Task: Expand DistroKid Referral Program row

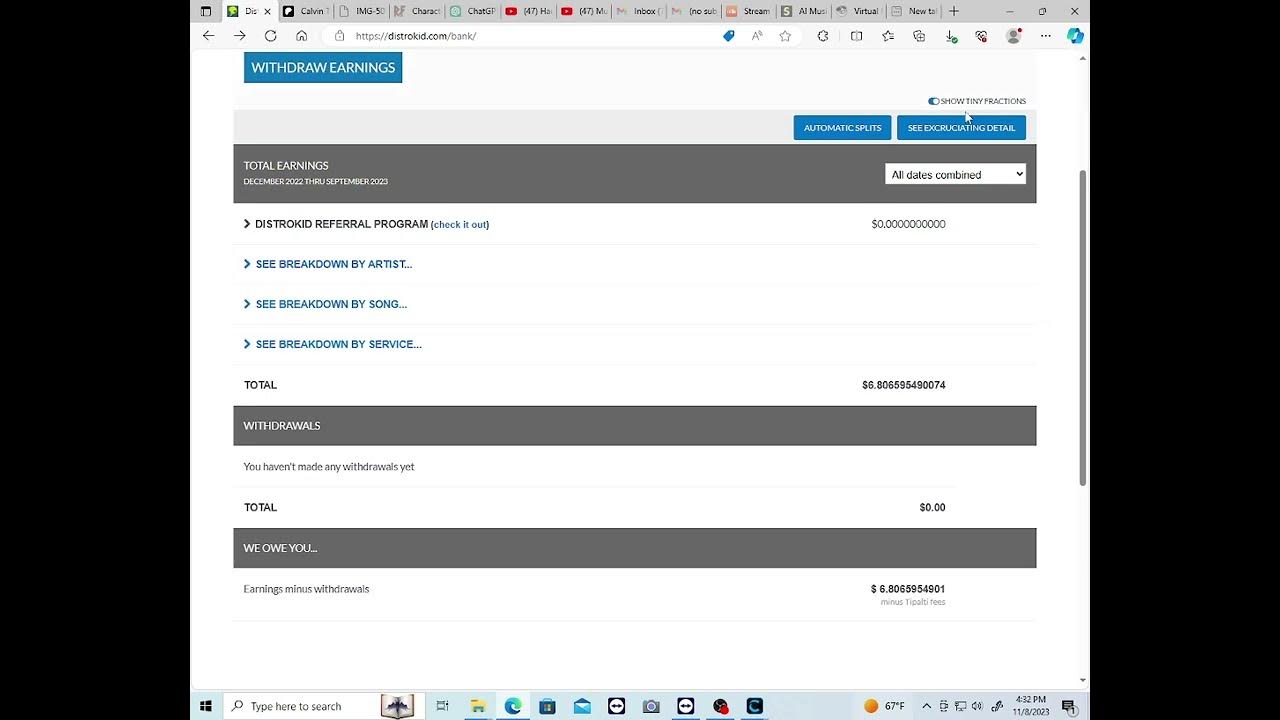Action: [x=246, y=224]
